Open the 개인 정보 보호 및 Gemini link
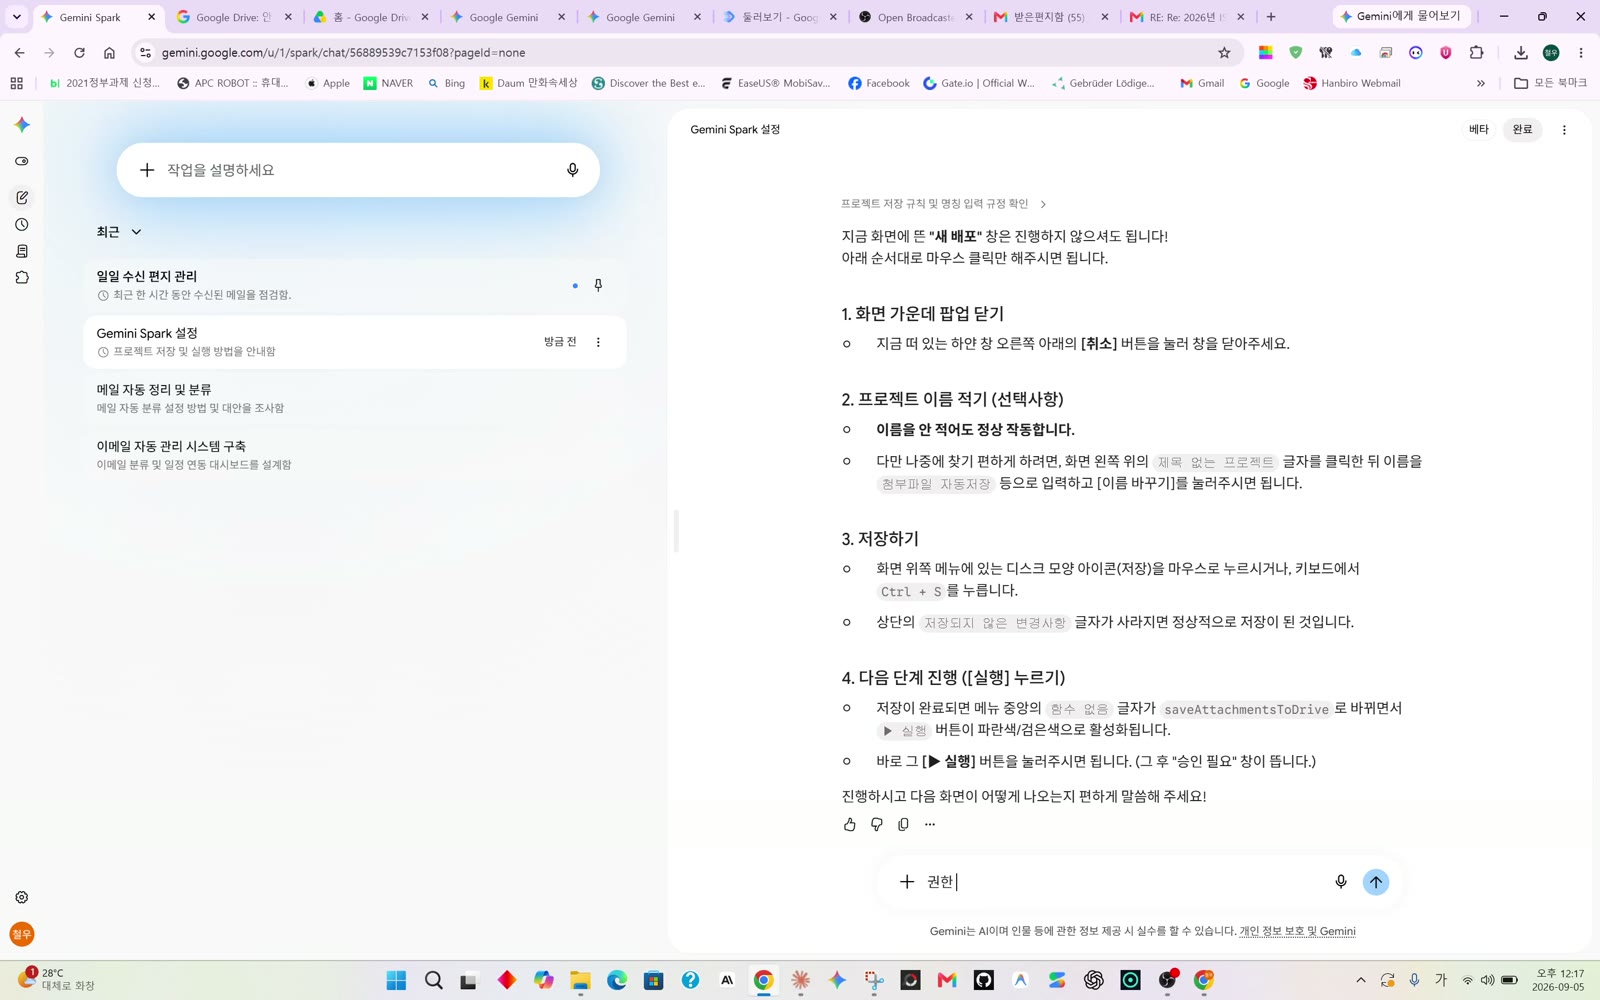Image resolution: width=1600 pixels, height=1000 pixels. click(1297, 931)
